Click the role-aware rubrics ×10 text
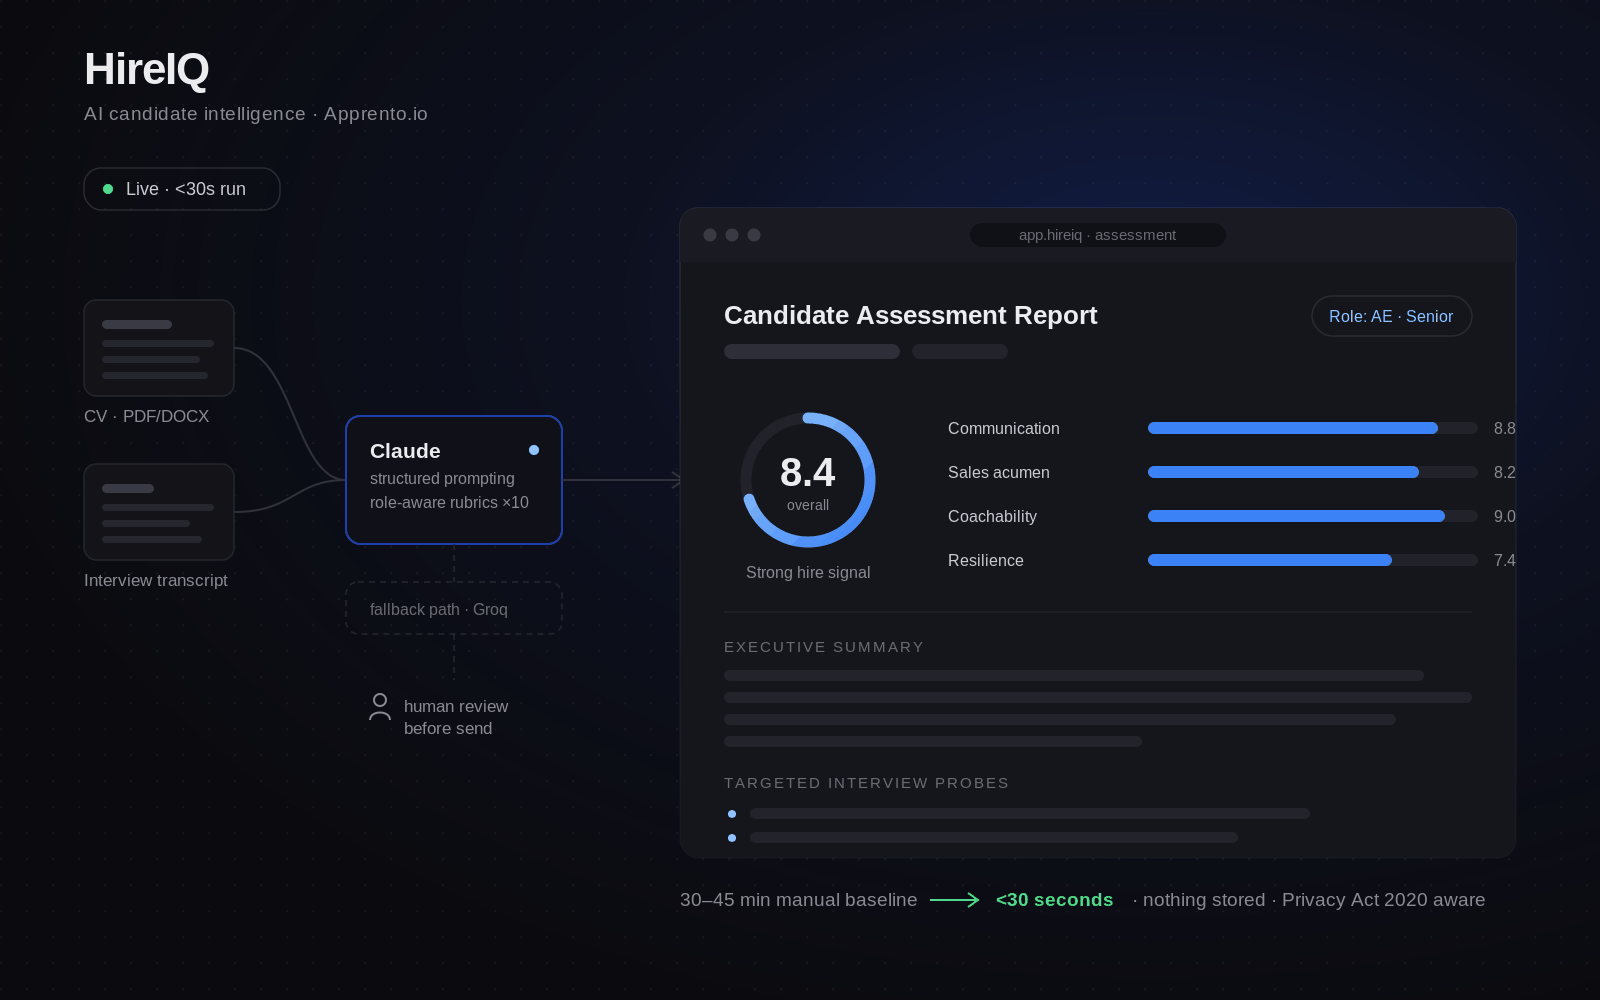The width and height of the screenshot is (1600, 1000). 449,502
